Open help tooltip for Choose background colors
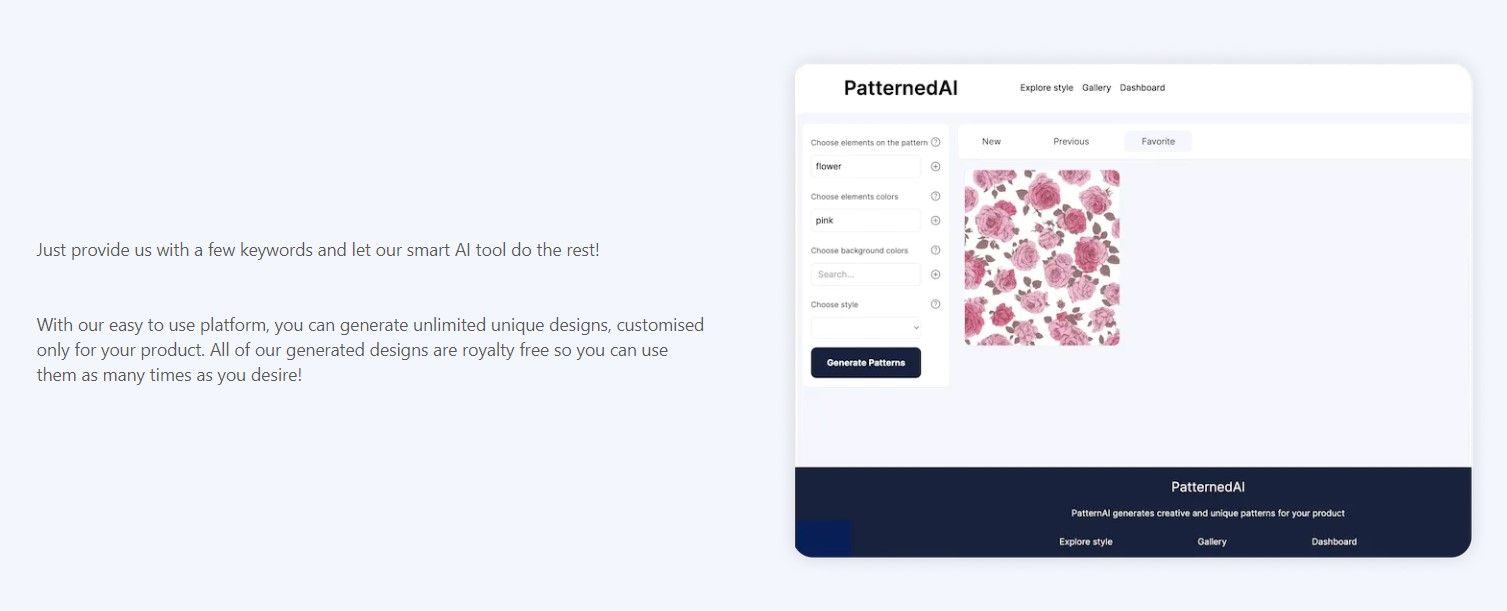The width and height of the screenshot is (1507, 611). click(936, 250)
